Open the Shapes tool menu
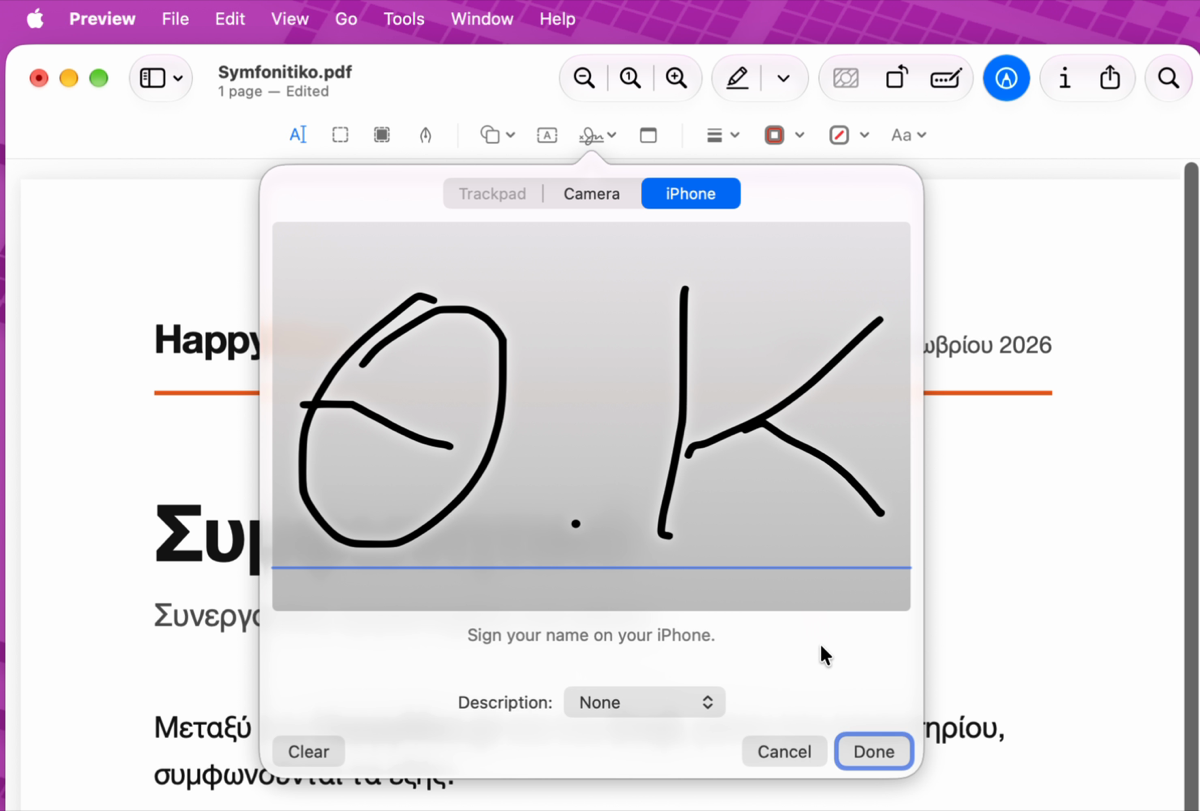The width and height of the screenshot is (1200, 811). pyautogui.click(x=496, y=135)
